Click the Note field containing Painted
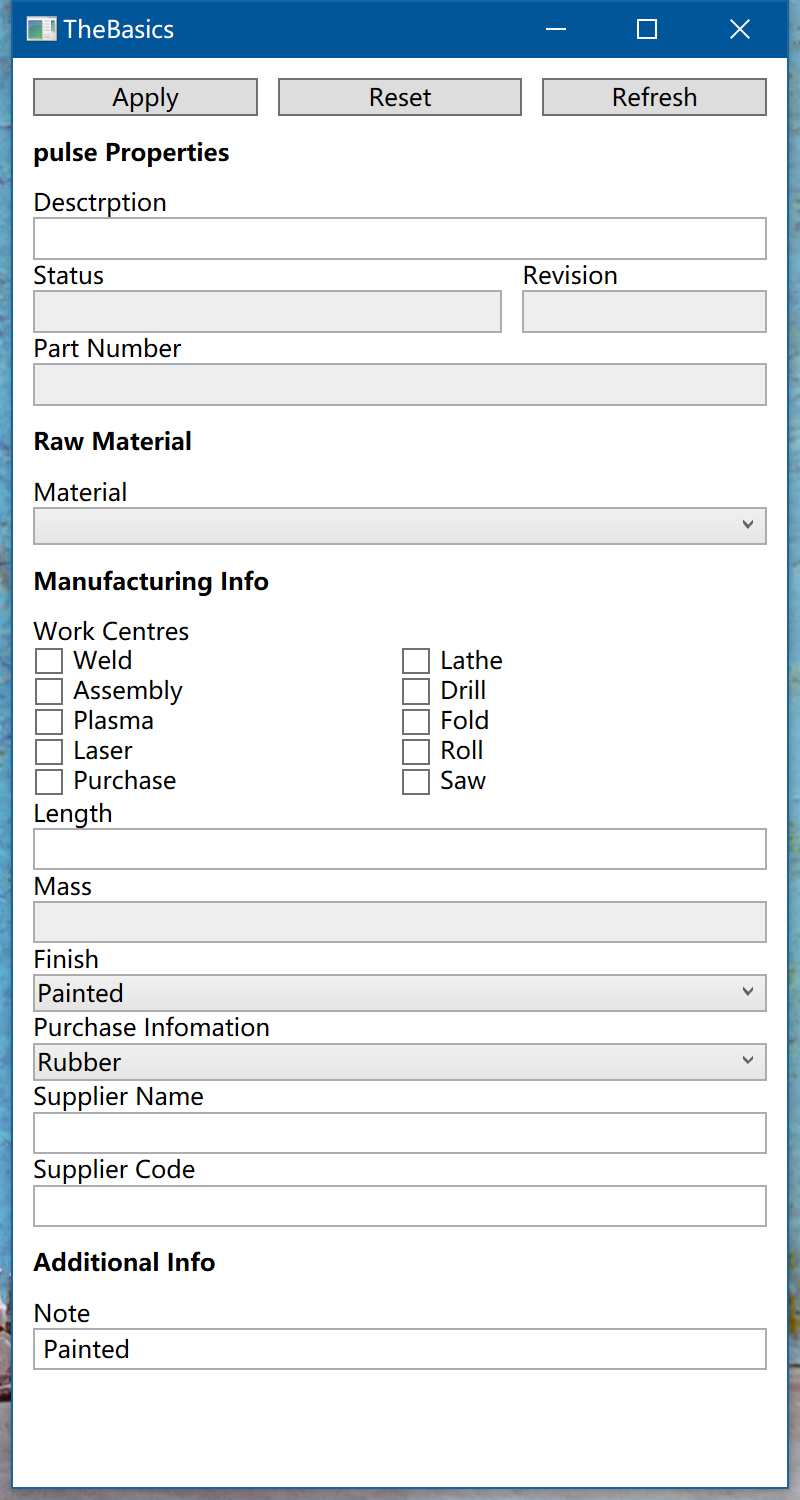 [400, 1349]
